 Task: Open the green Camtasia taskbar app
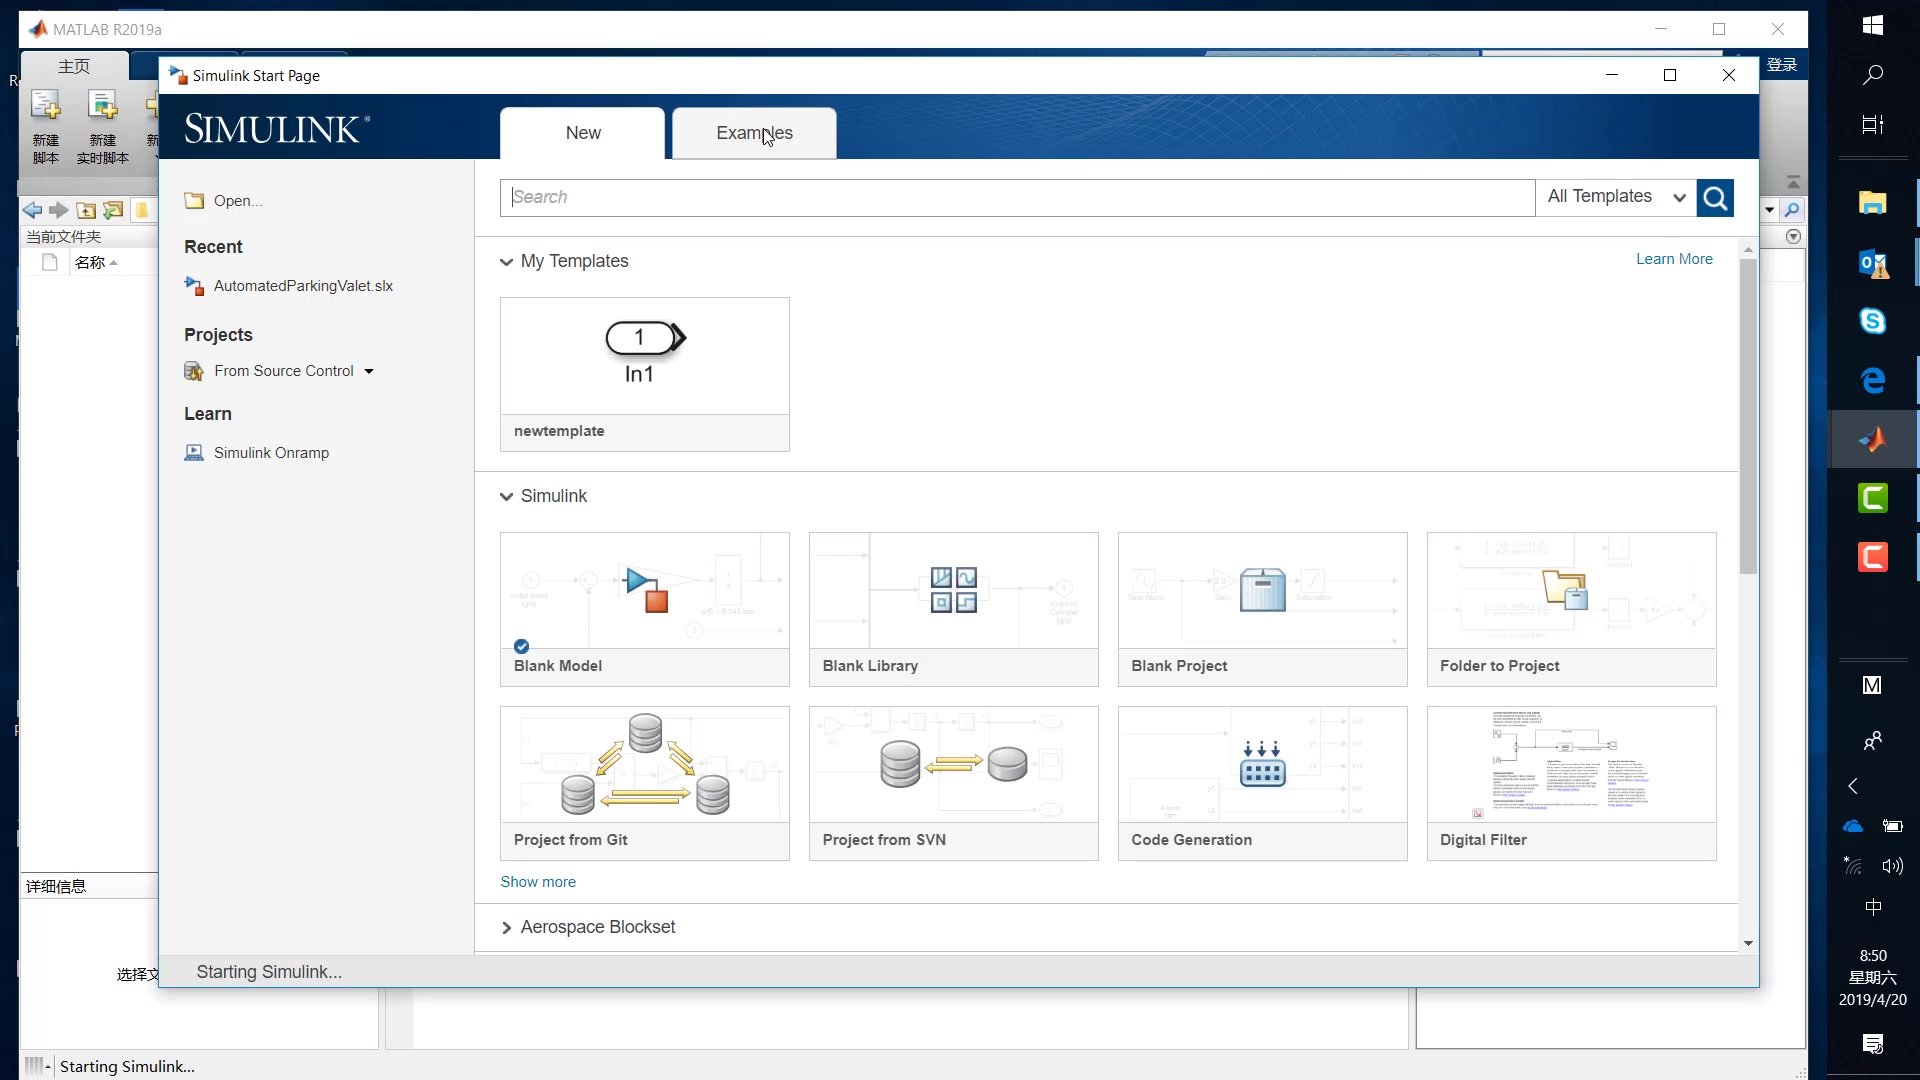coord(1873,498)
